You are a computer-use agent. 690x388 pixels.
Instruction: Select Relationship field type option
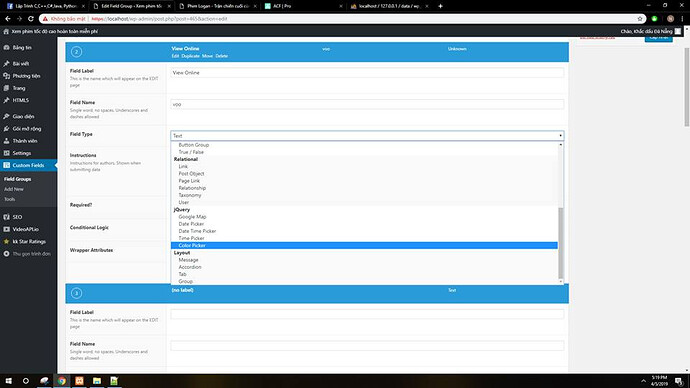coord(192,188)
